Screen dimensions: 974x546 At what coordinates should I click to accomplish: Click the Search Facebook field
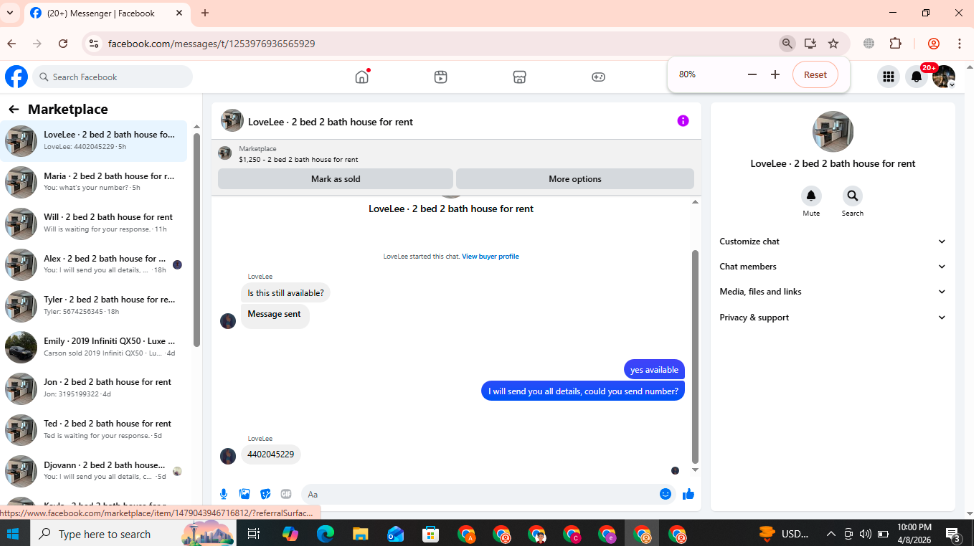click(112, 77)
